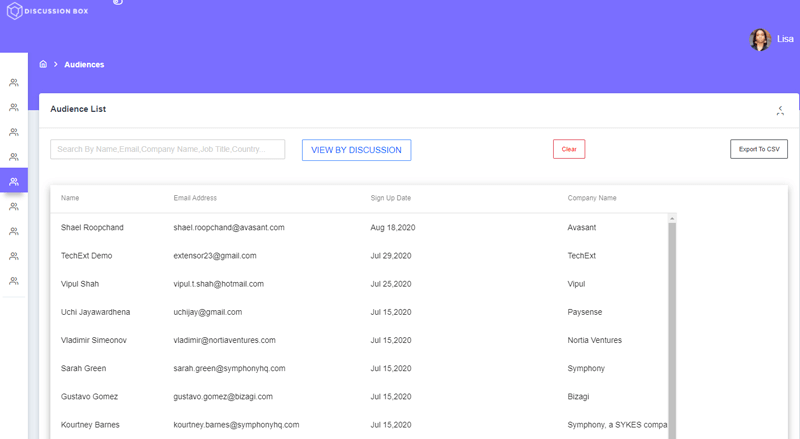The height and width of the screenshot is (439, 800).
Task: Click the Jul 25,2020 sign up date
Action: point(390,284)
